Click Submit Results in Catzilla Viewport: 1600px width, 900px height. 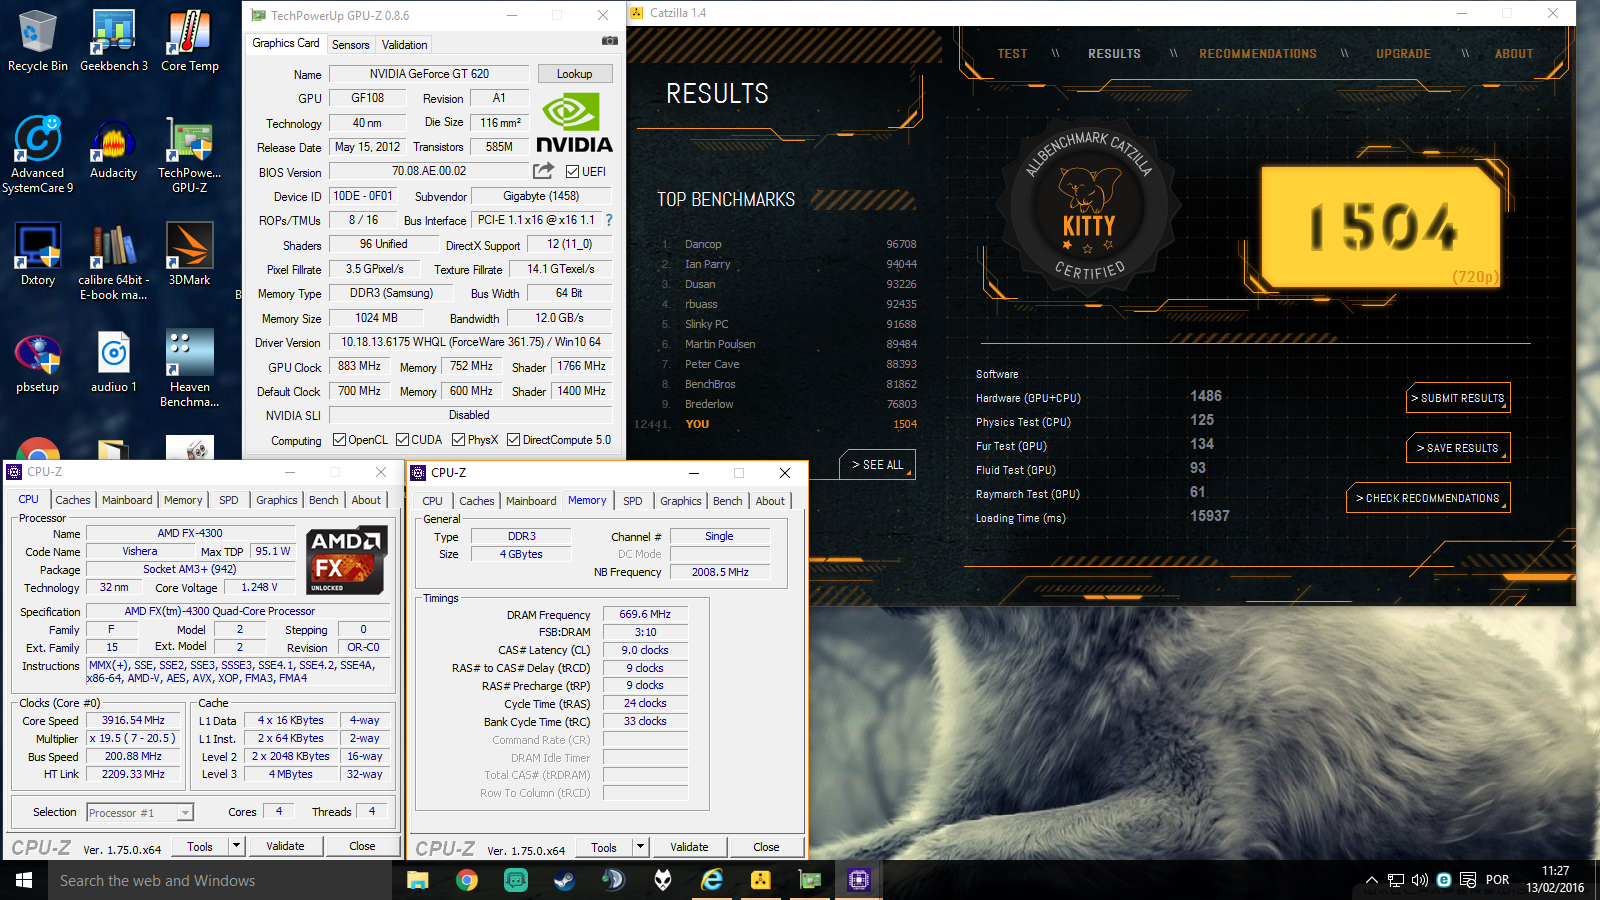(1458, 398)
